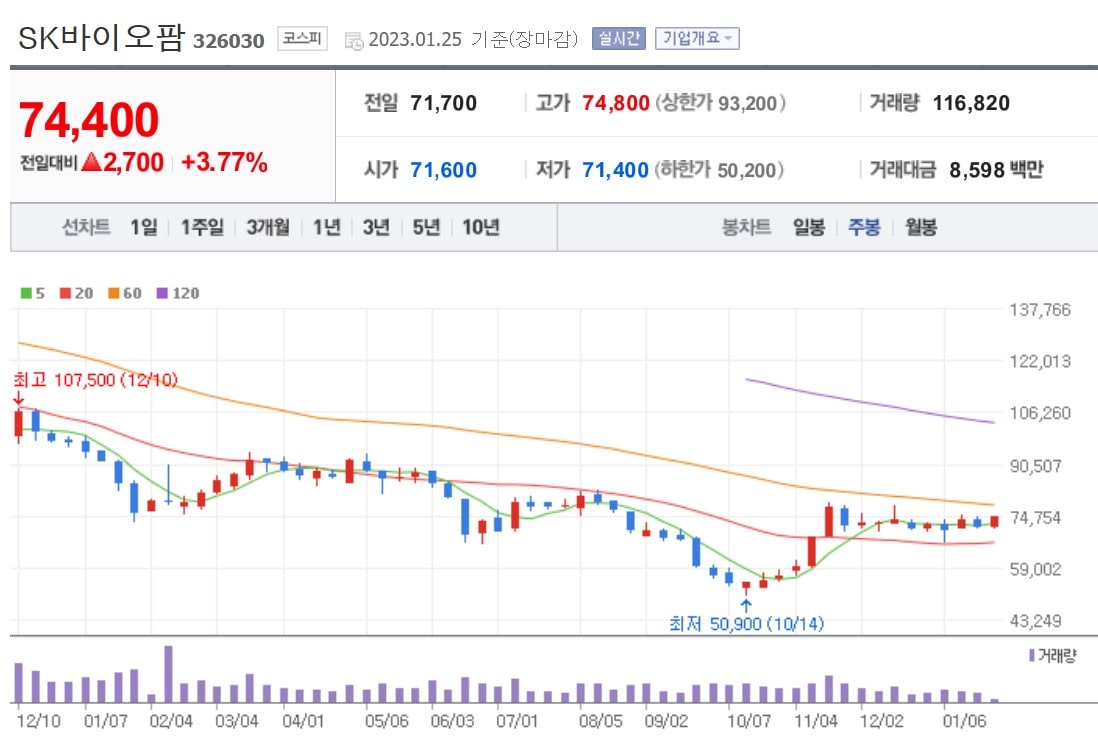The image size is (1098, 743).
Task: Click the 02/04 x-axis date label
Action: (171, 721)
